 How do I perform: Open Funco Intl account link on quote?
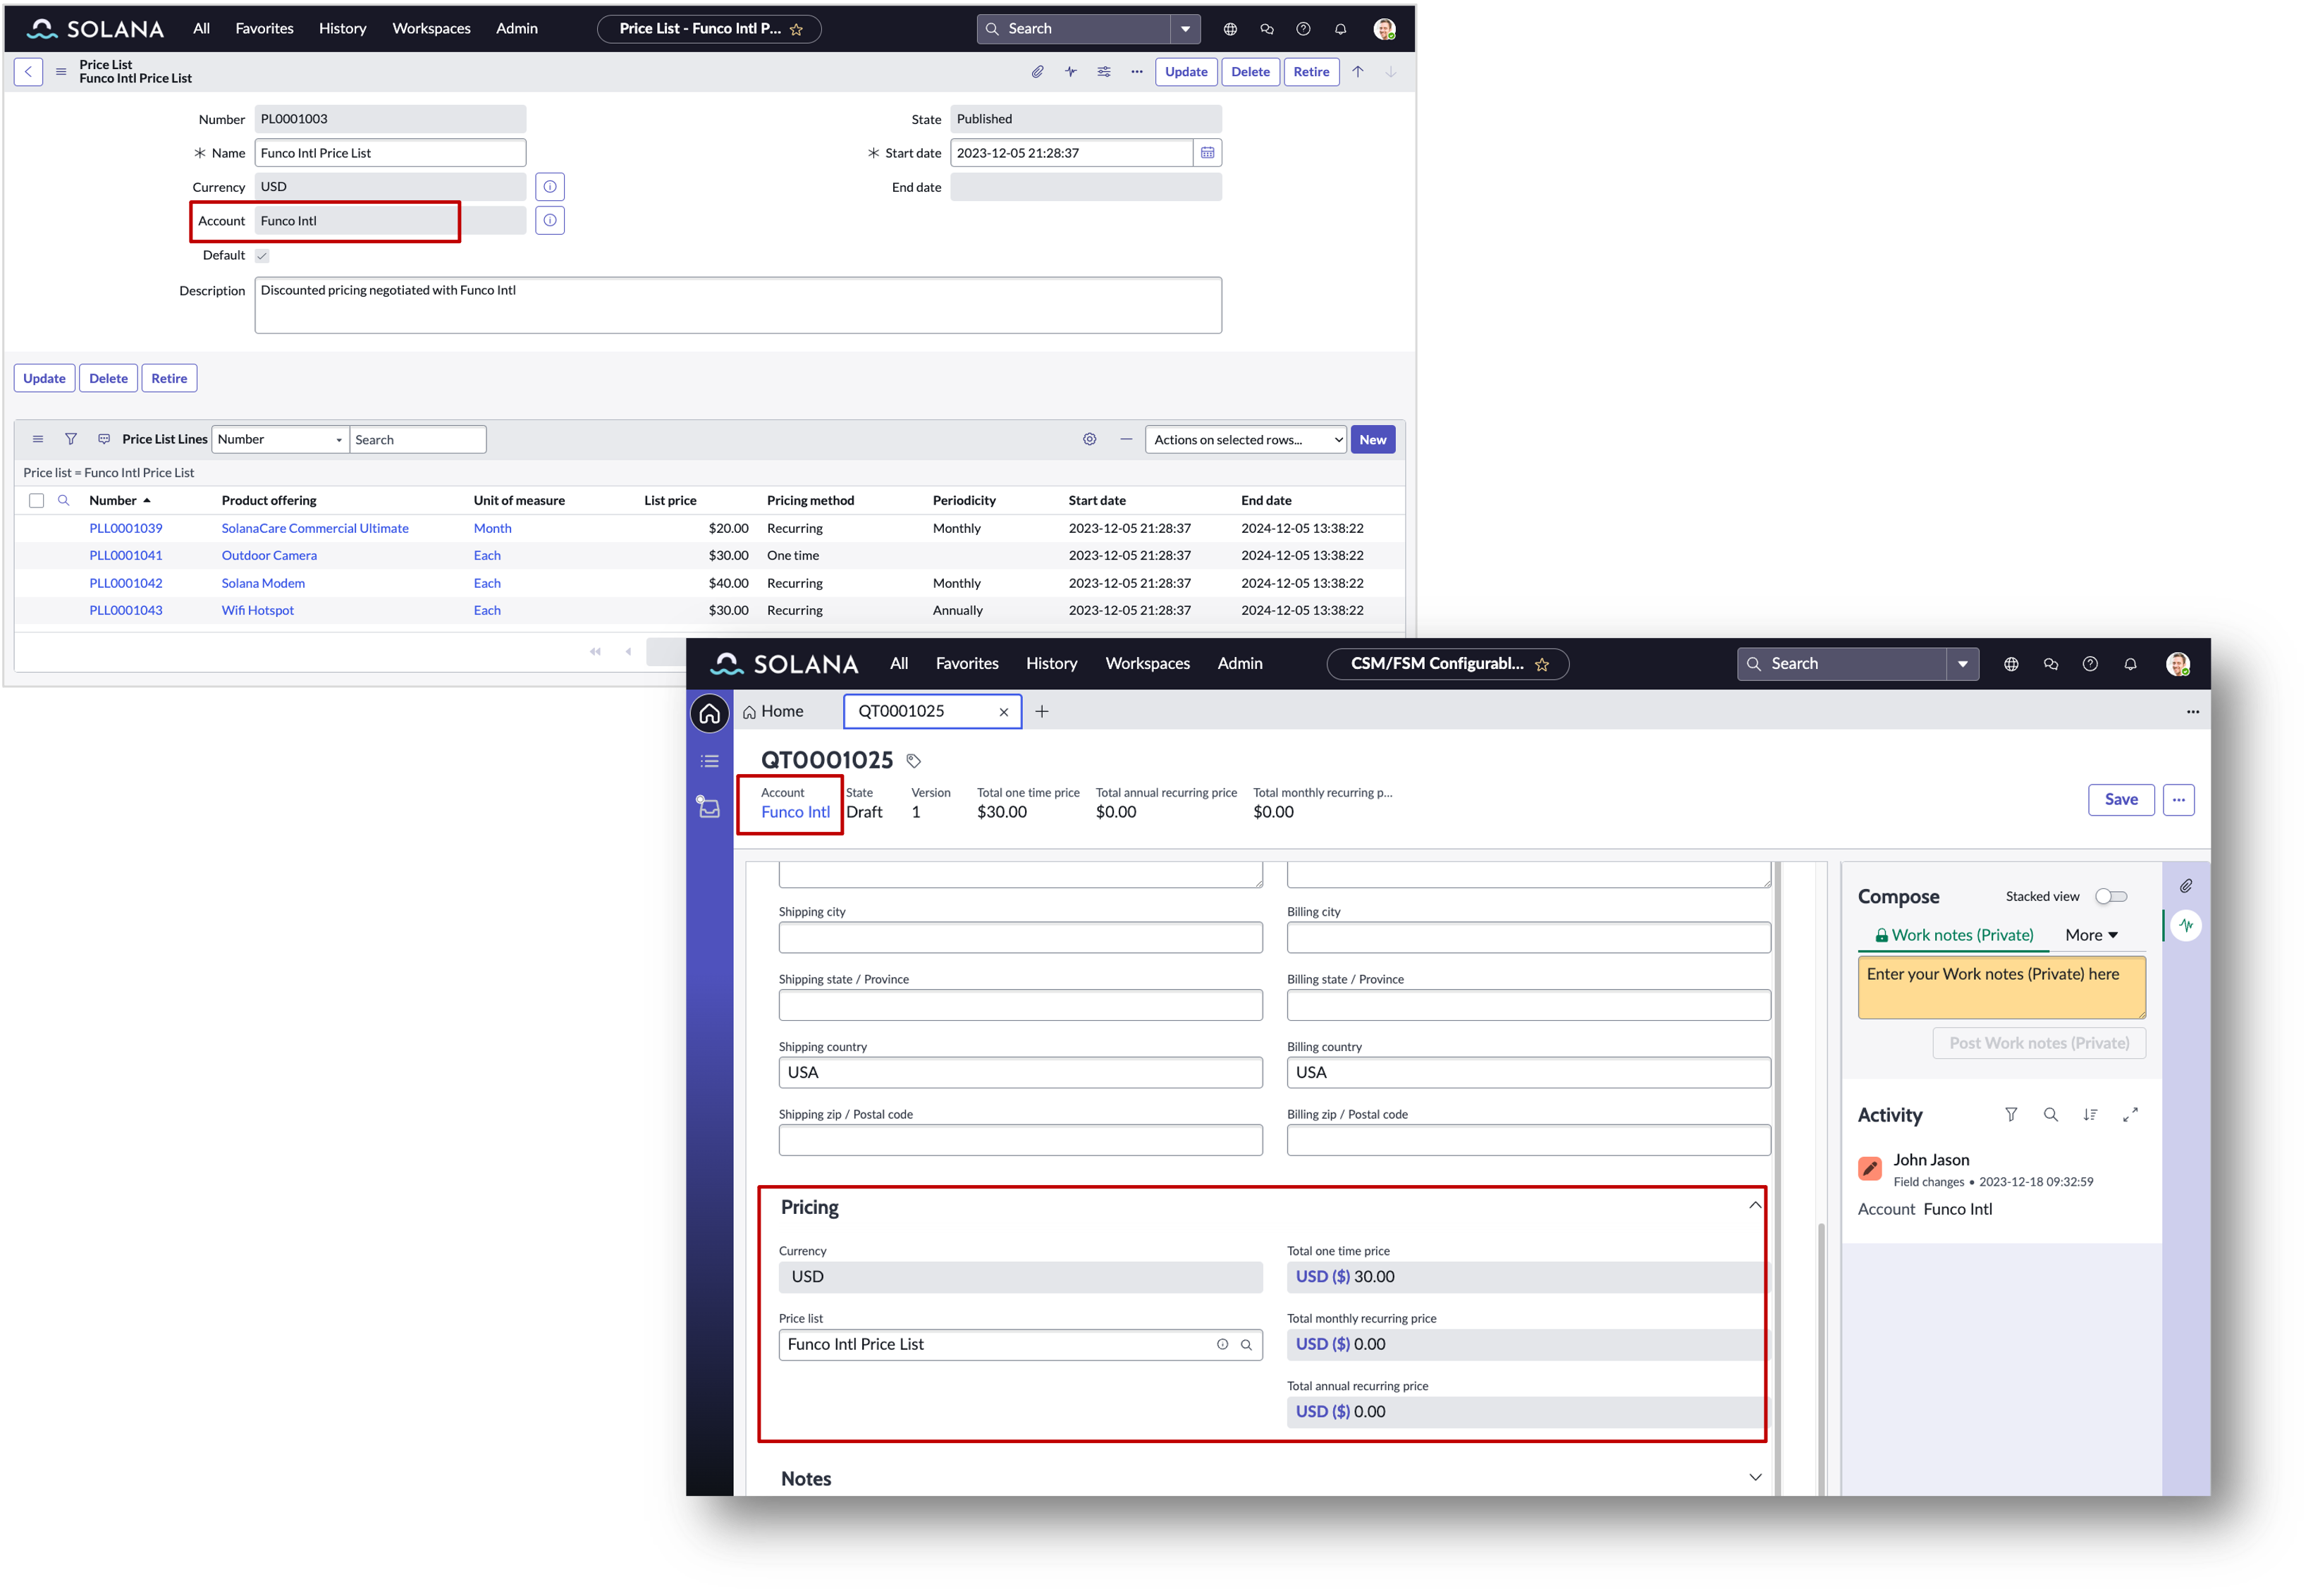coord(795,812)
